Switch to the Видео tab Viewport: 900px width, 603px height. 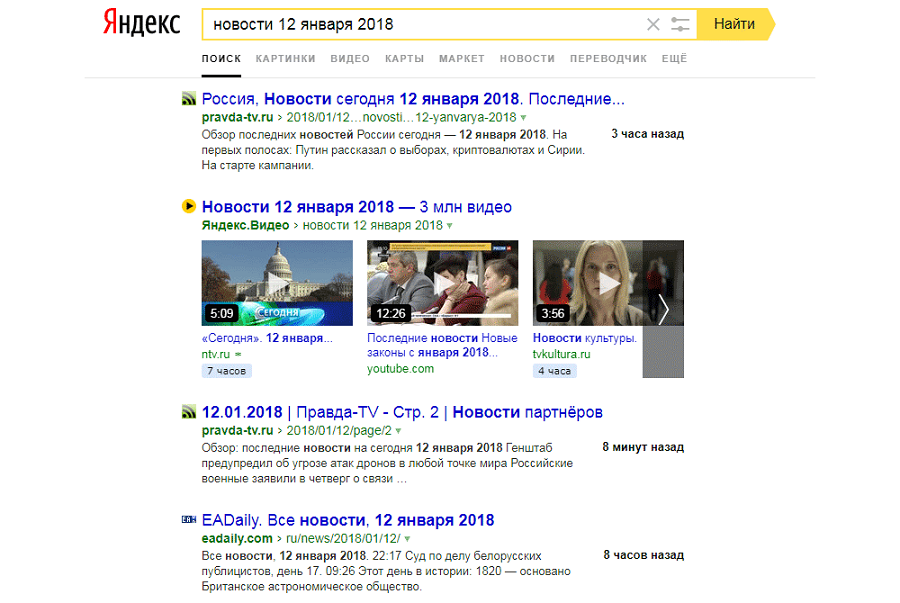click(350, 59)
